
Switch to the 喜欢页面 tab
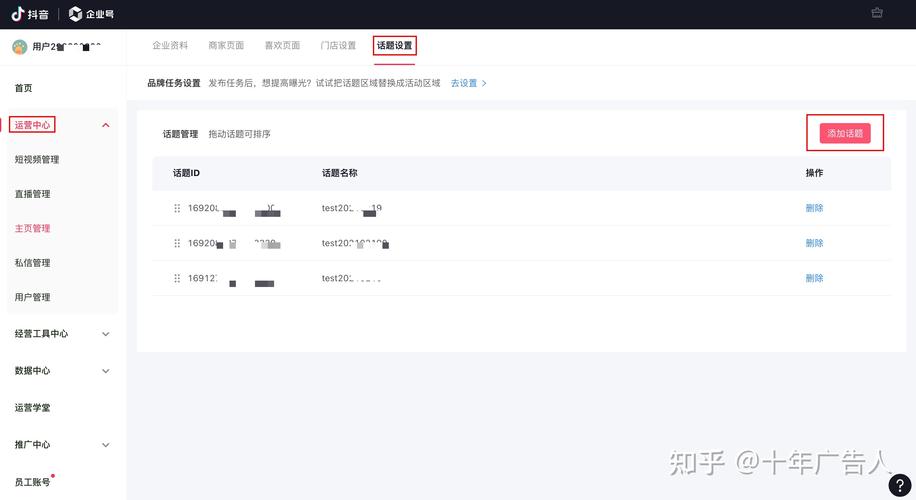[282, 46]
